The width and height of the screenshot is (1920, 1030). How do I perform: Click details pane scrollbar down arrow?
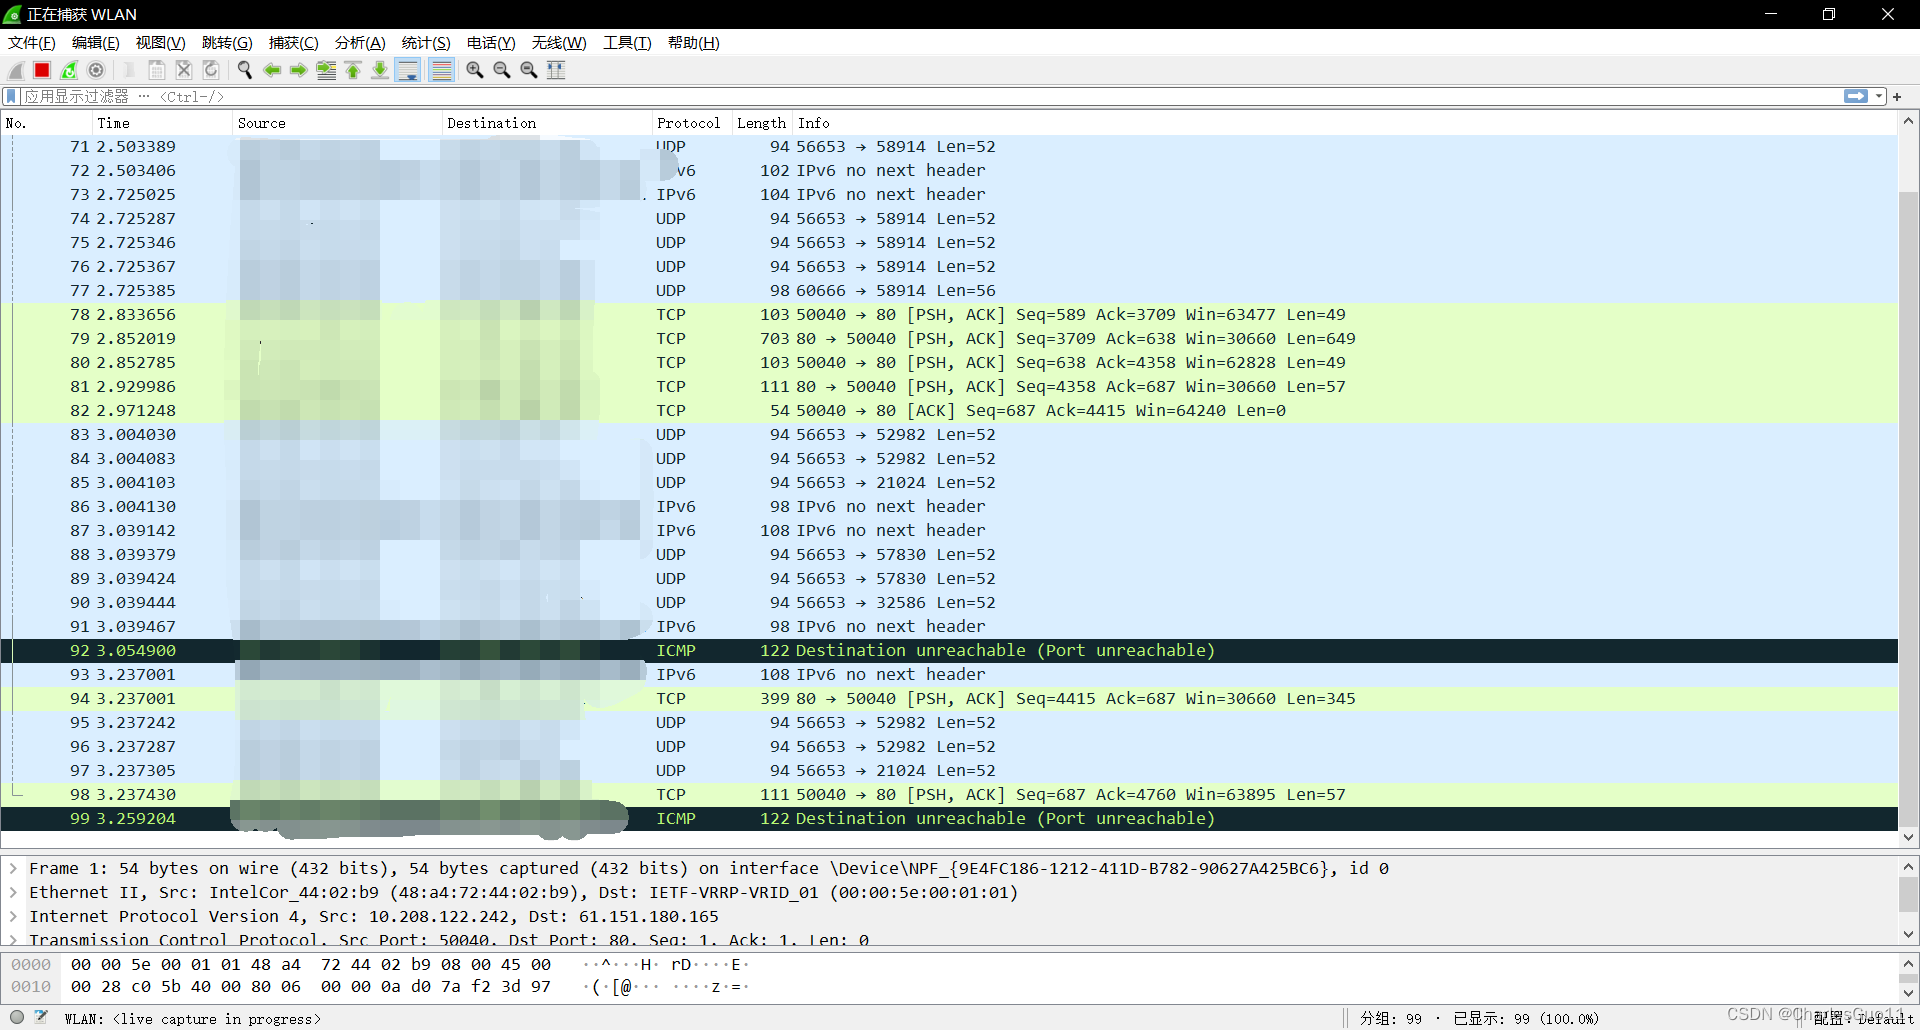1908,934
